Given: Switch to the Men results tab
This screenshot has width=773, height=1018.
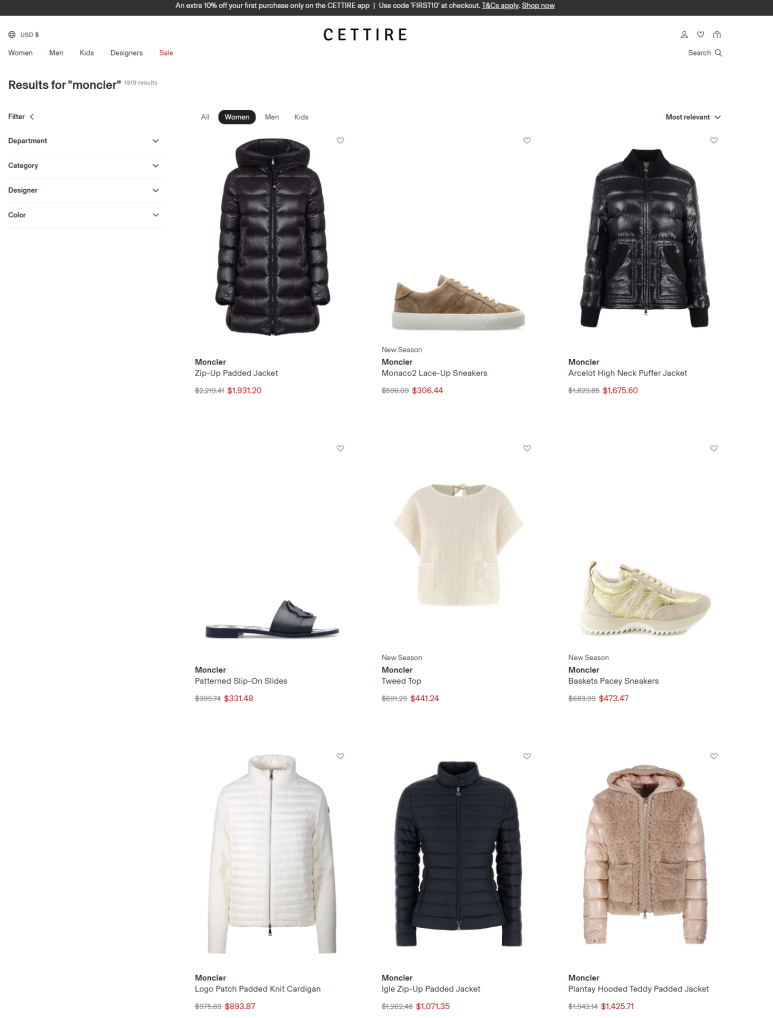Looking at the screenshot, I should pyautogui.click(x=271, y=117).
